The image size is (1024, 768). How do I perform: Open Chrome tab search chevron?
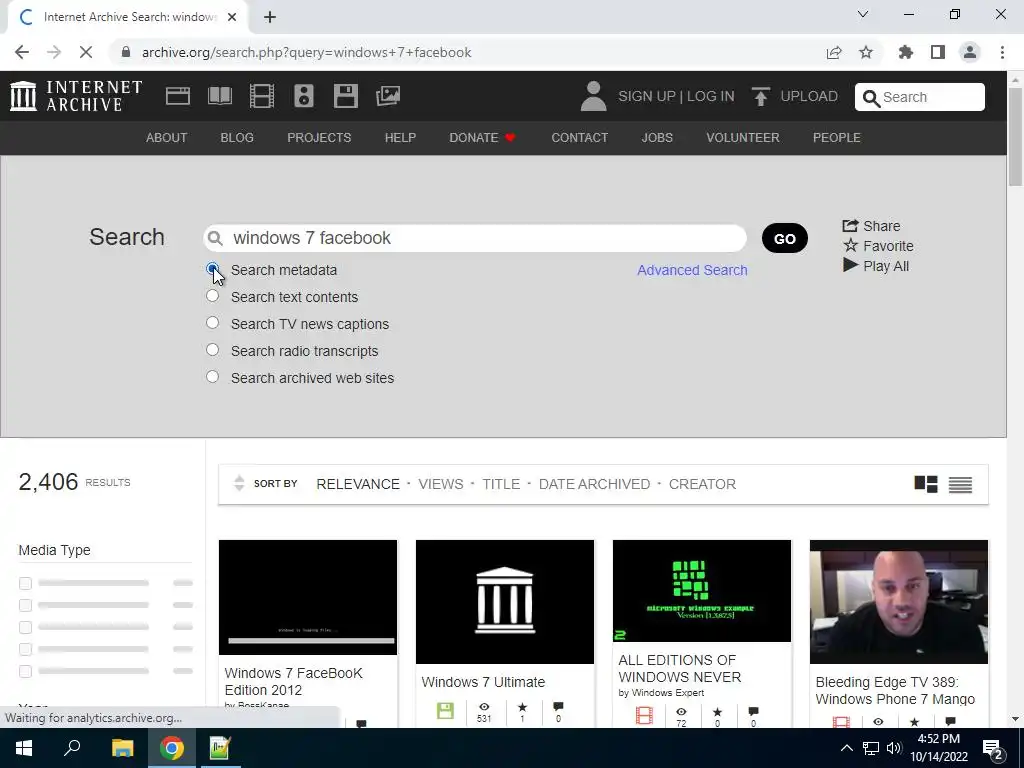tap(863, 14)
